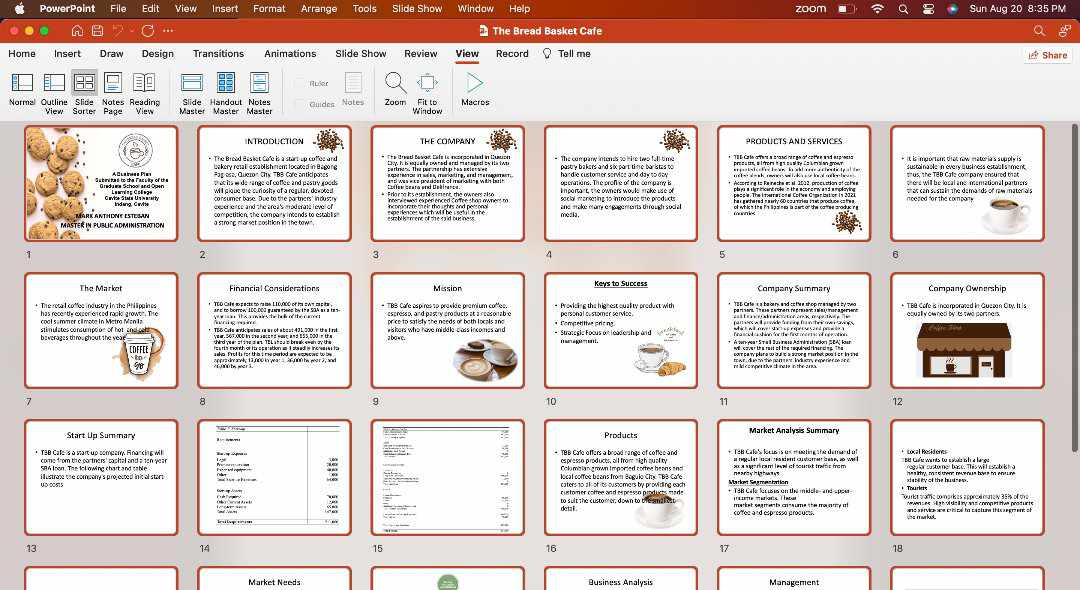The width and height of the screenshot is (1080, 590).
Task: Select PRODUCTS AND SERVICES slide thumbnail
Action: click(794, 183)
